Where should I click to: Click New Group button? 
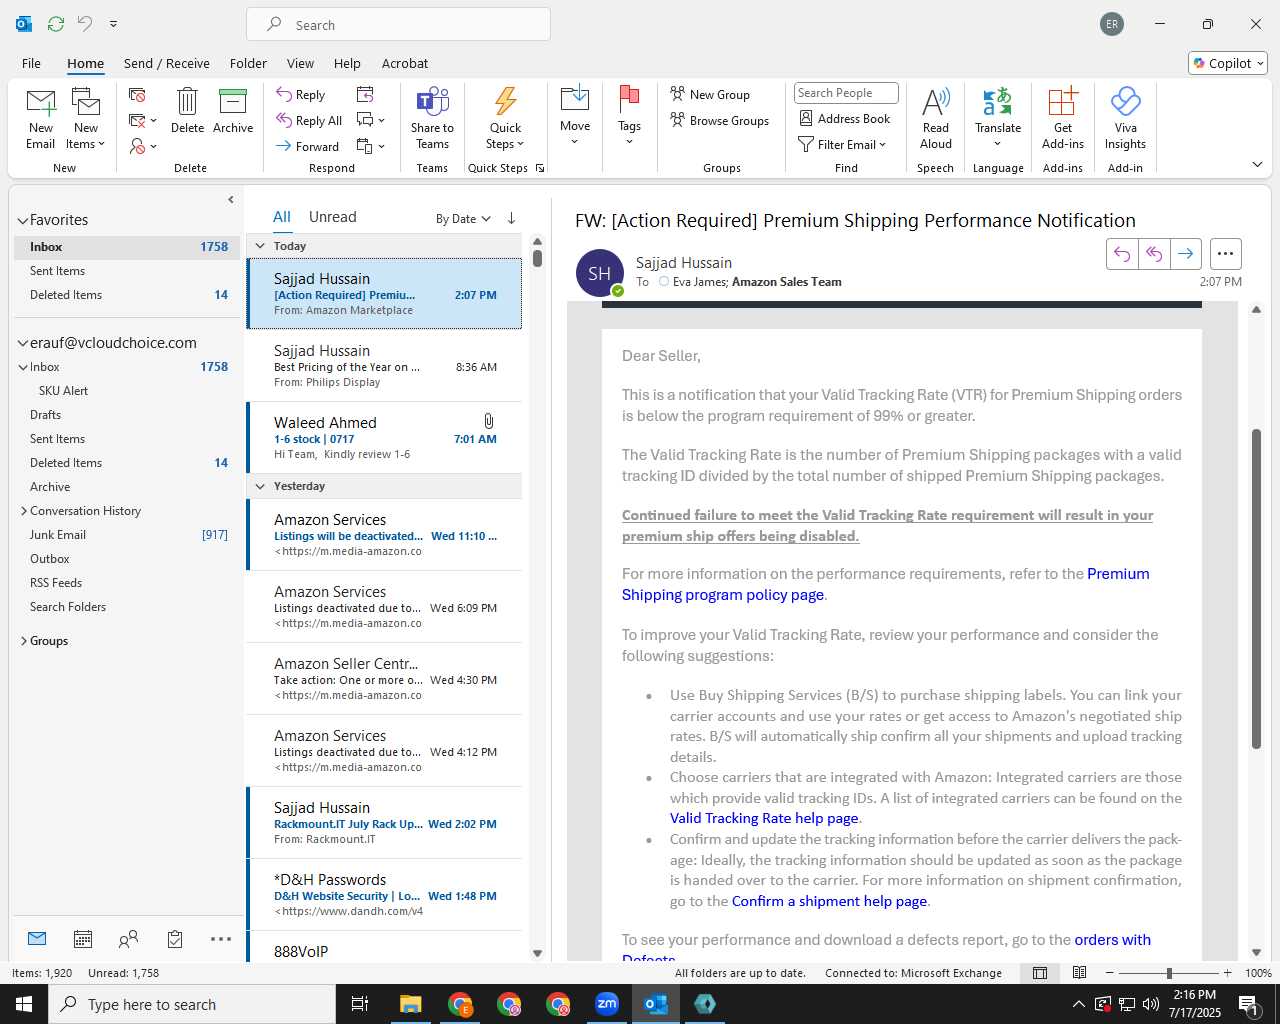click(710, 94)
